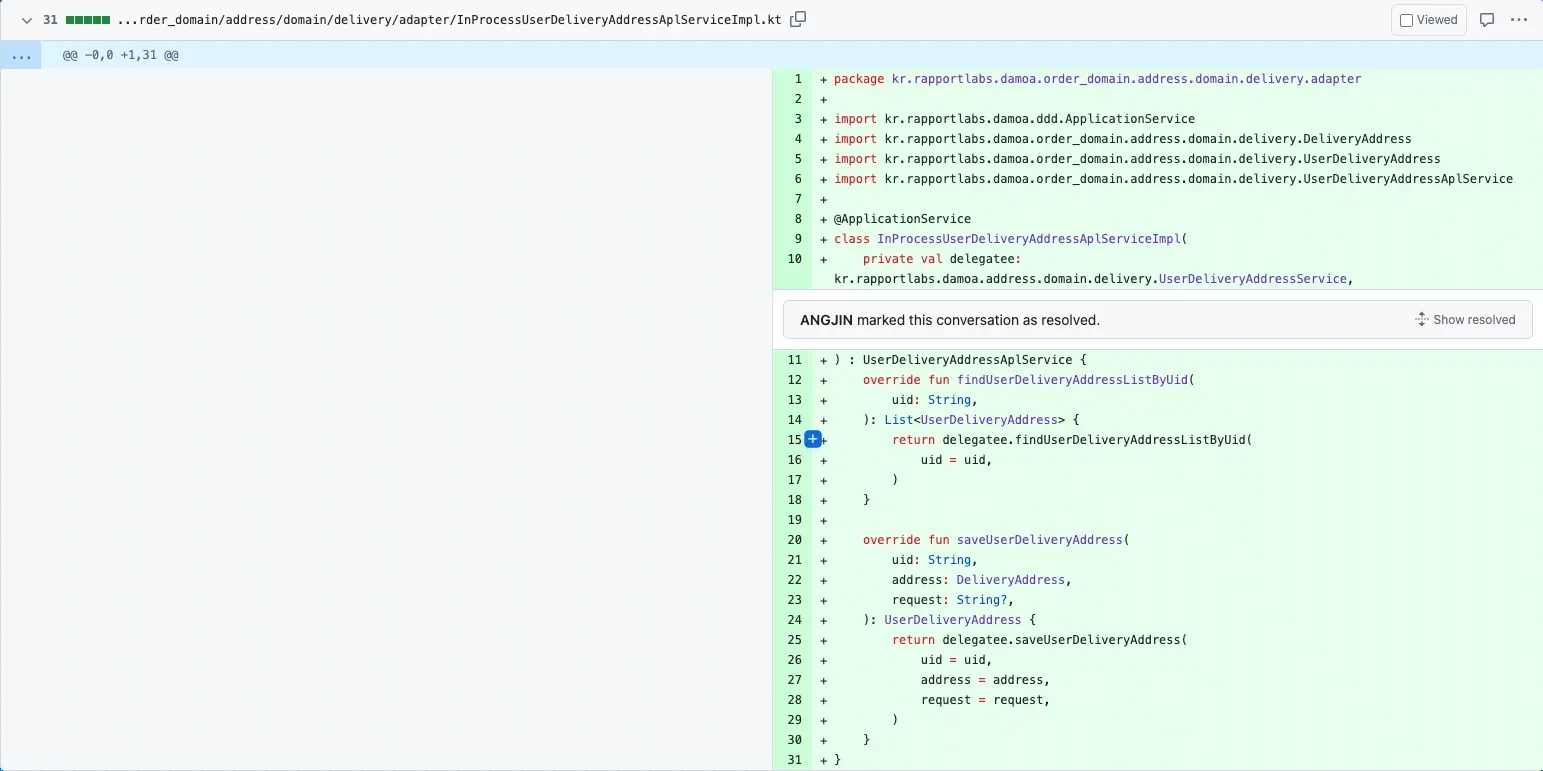Mark the file as Viewed
The width and height of the screenshot is (1543, 771).
click(x=1428, y=20)
